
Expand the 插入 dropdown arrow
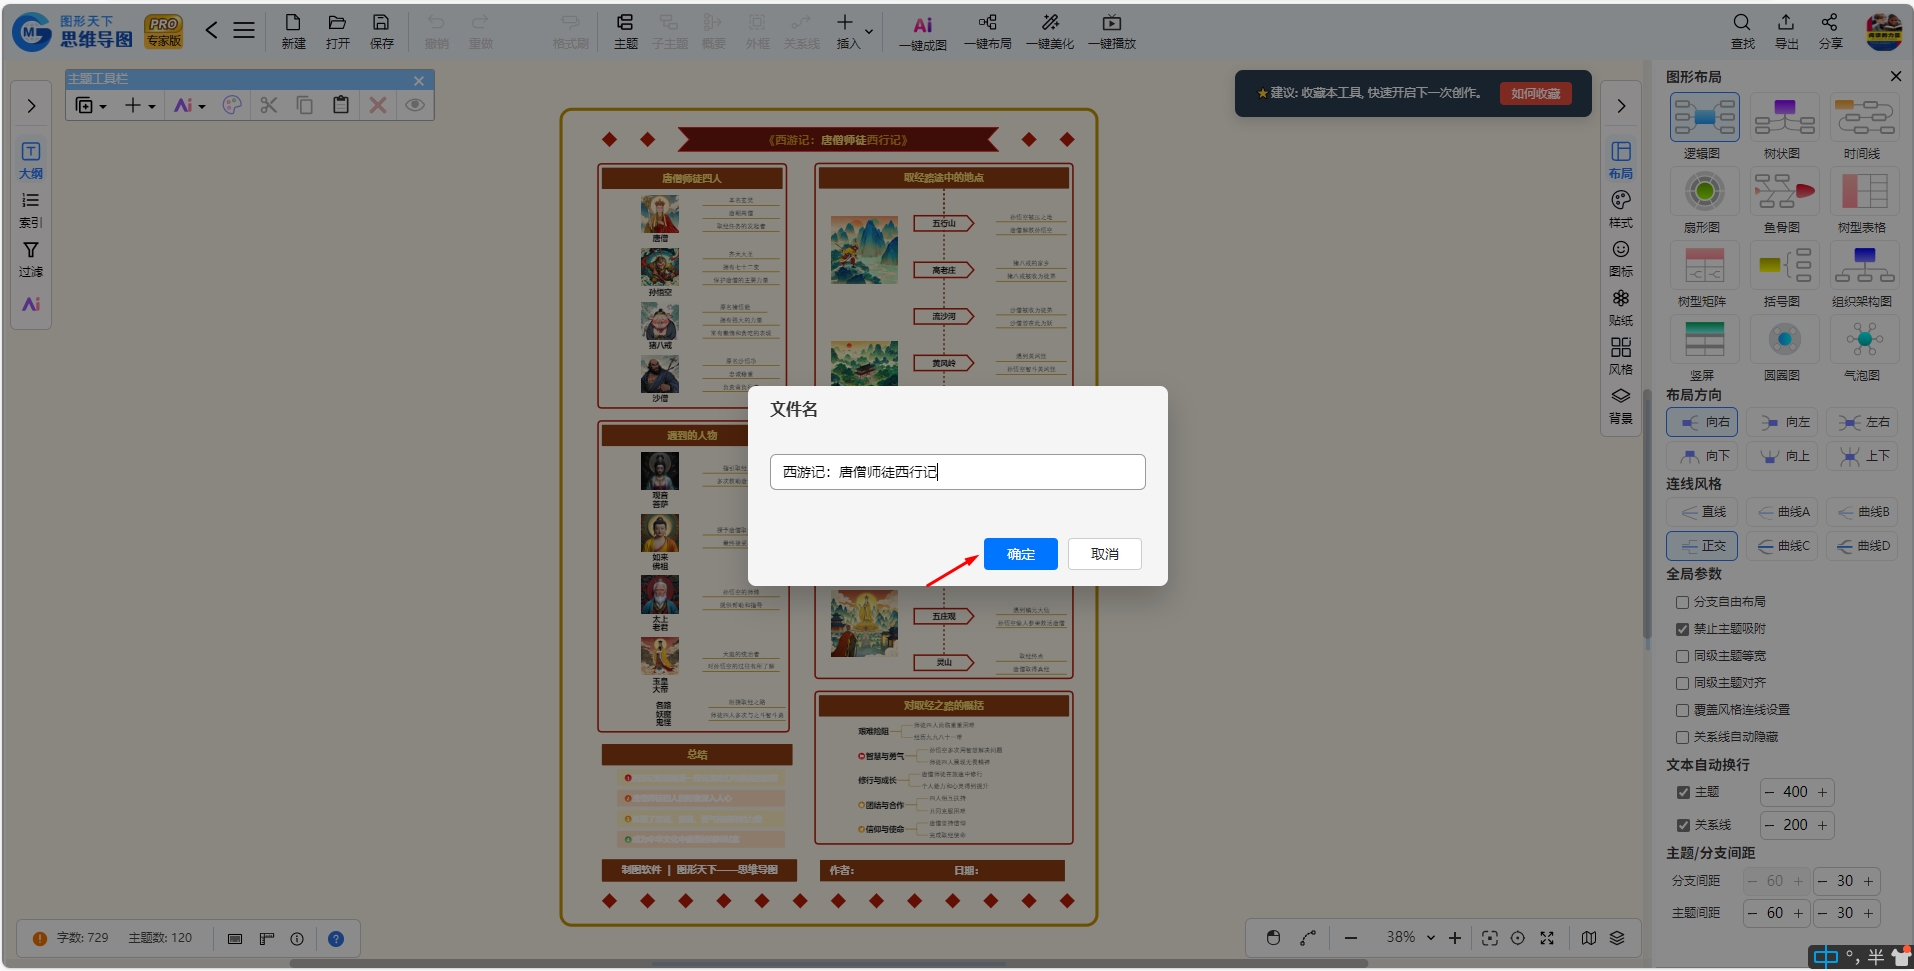pyautogui.click(x=869, y=32)
